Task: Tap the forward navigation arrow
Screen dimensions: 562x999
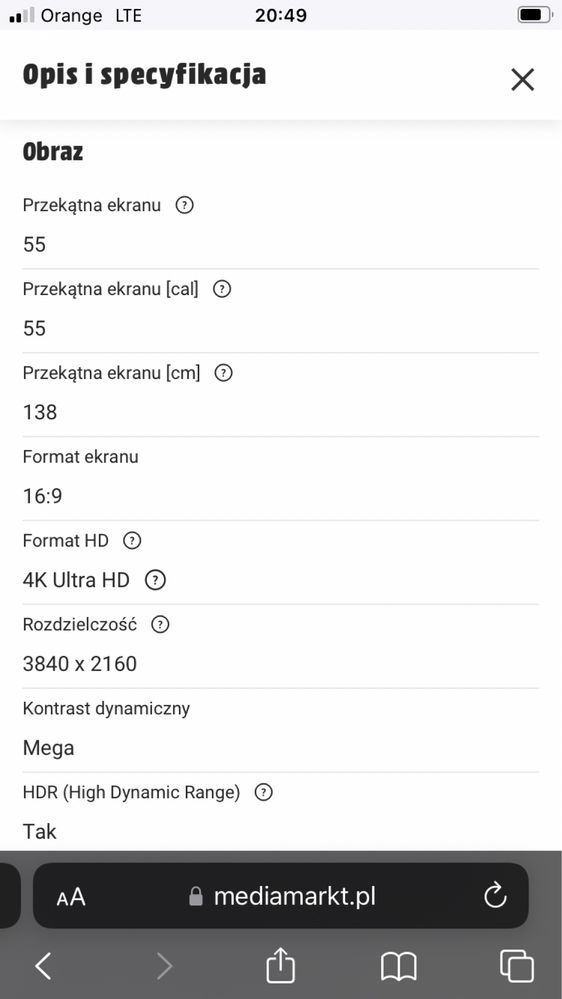Action: [164, 966]
